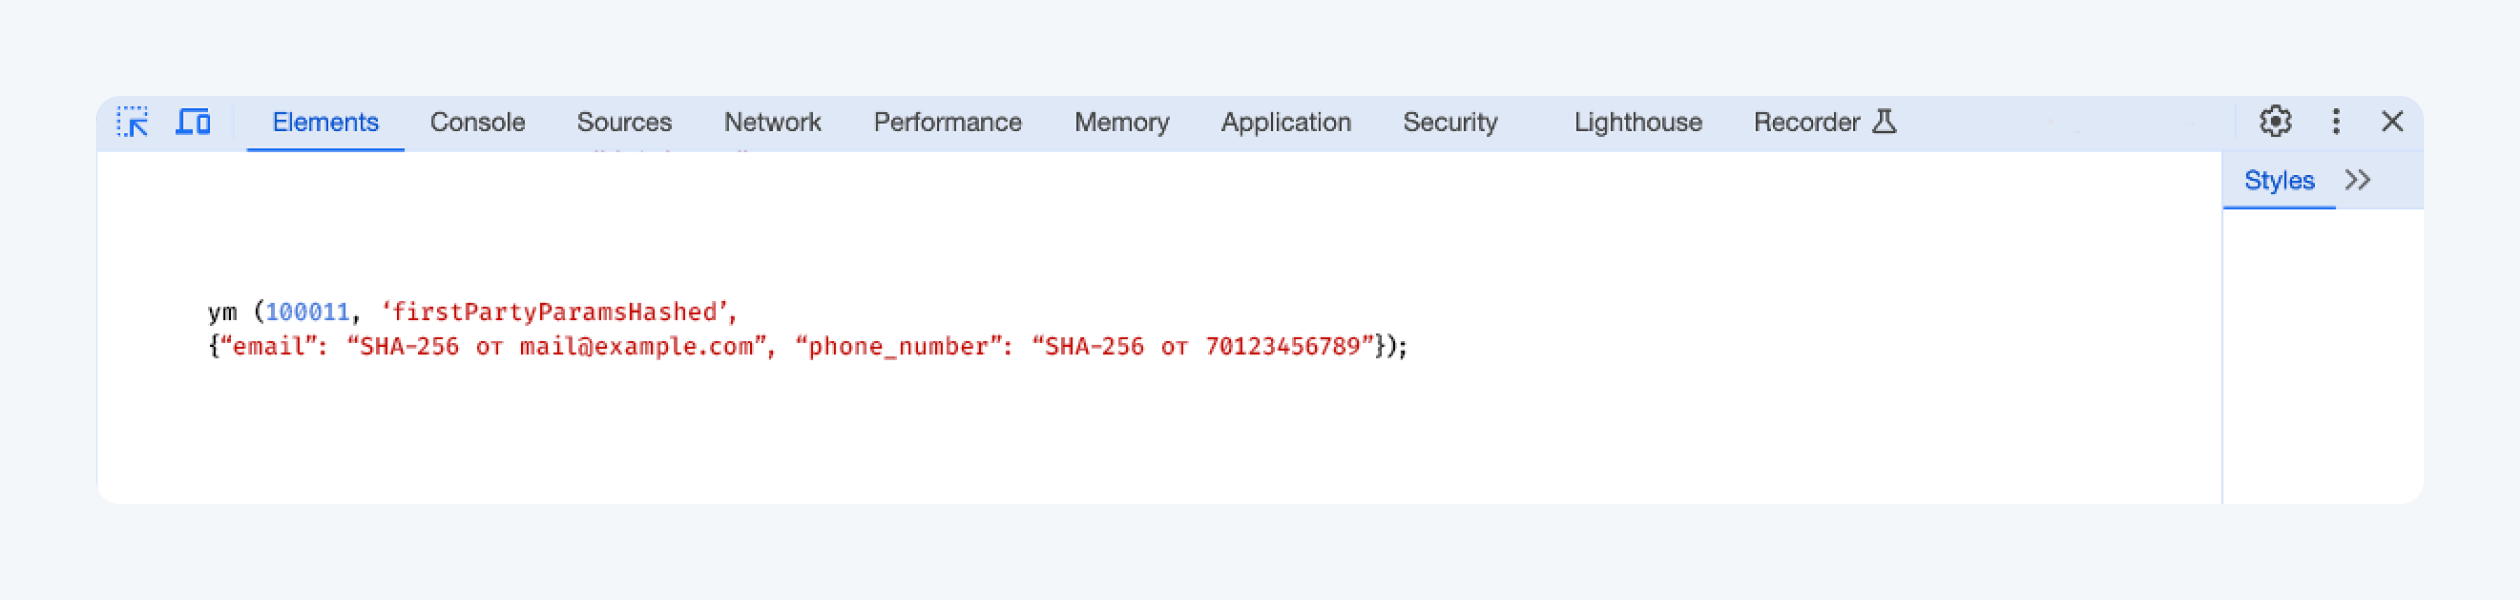The width and height of the screenshot is (2520, 600).
Task: Open the Sources tab
Action: 624,122
